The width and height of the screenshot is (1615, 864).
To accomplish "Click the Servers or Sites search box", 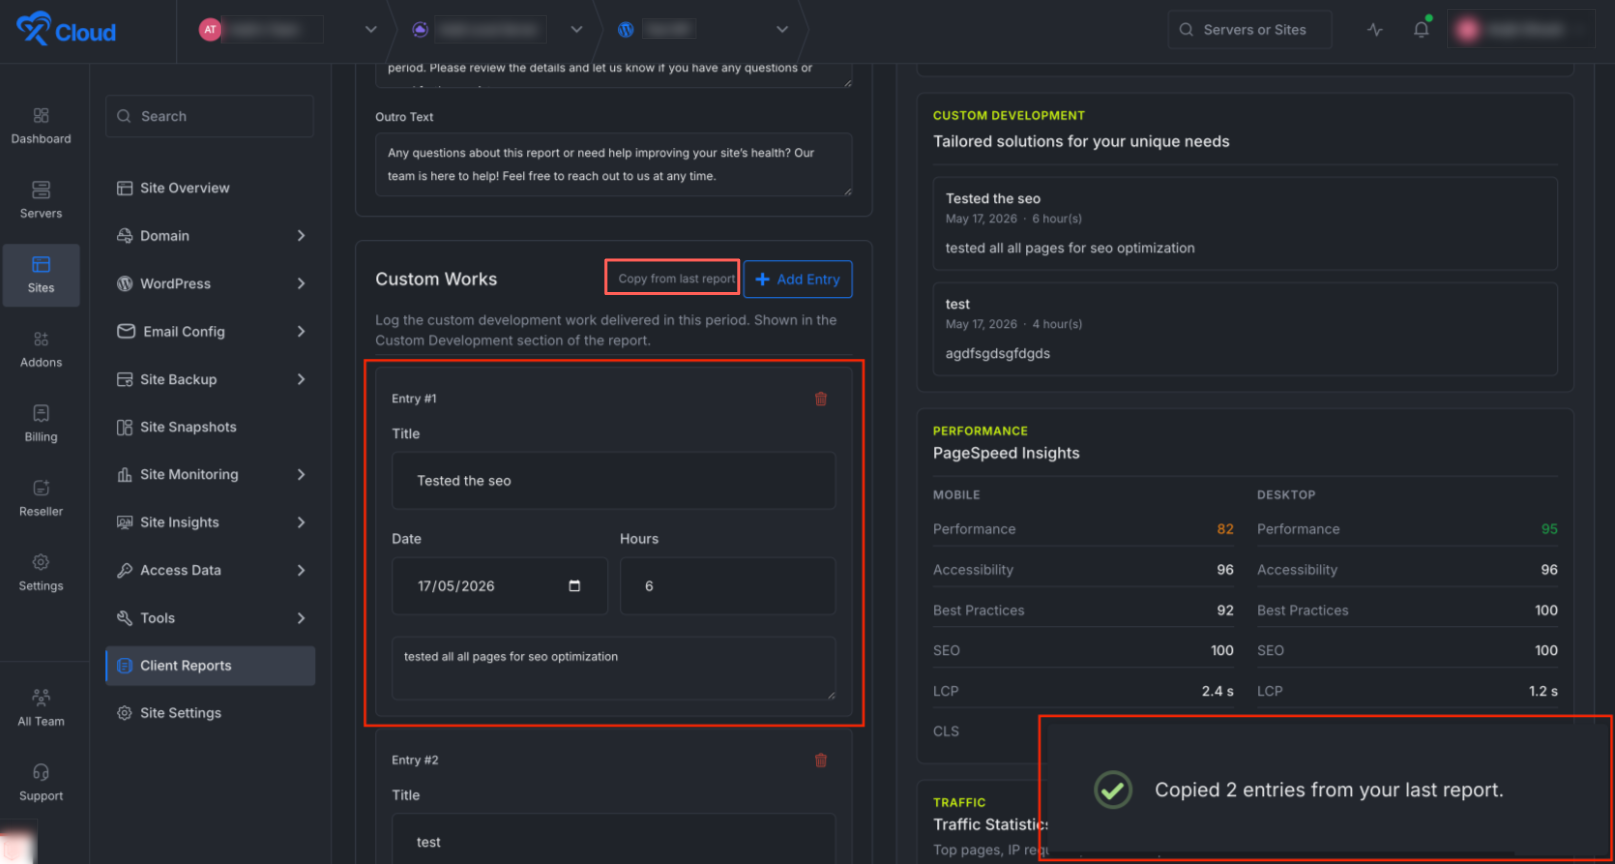I will click(x=1250, y=30).
